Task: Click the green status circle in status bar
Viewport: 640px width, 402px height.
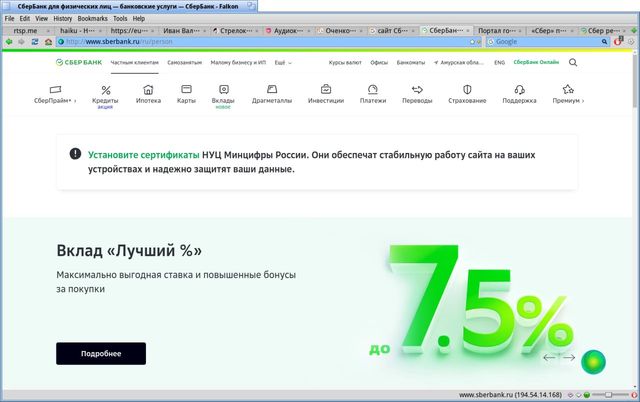Action: coord(587,395)
